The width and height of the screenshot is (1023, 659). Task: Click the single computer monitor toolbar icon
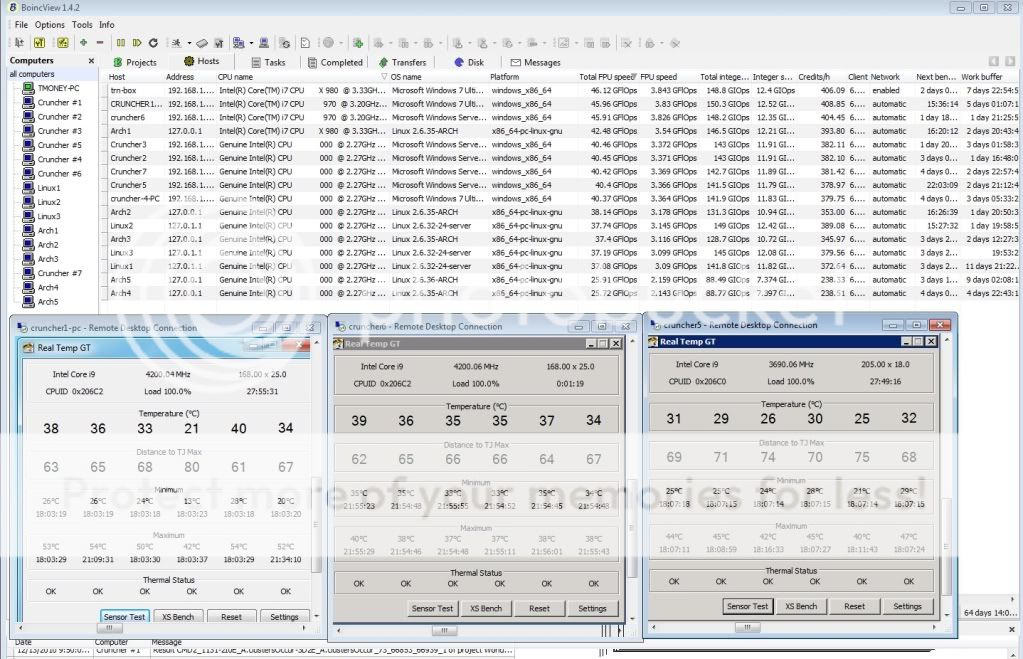click(264, 43)
